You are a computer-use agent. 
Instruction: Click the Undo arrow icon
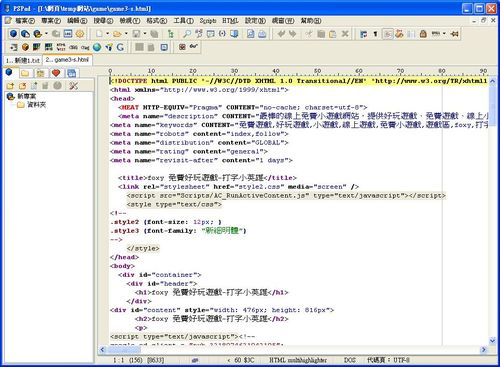tap(281, 34)
